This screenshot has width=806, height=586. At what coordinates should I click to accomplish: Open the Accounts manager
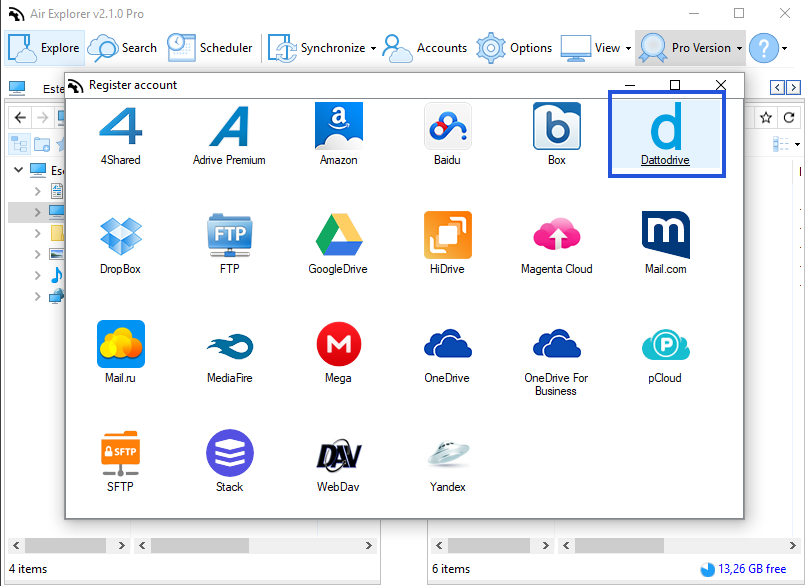coord(425,48)
